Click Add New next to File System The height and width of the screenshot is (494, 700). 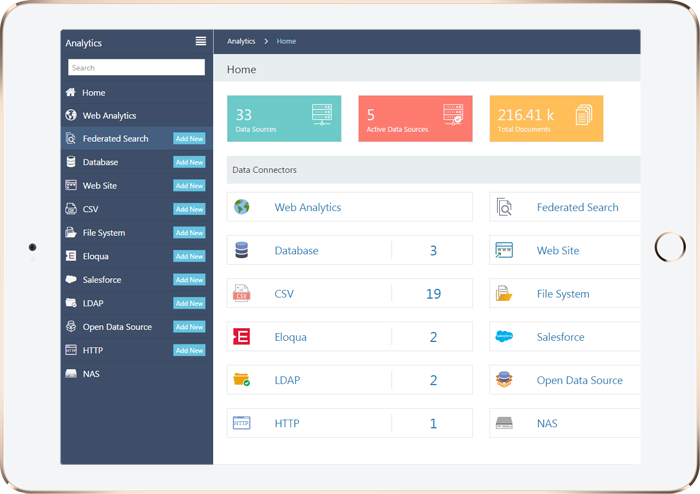[x=189, y=232]
